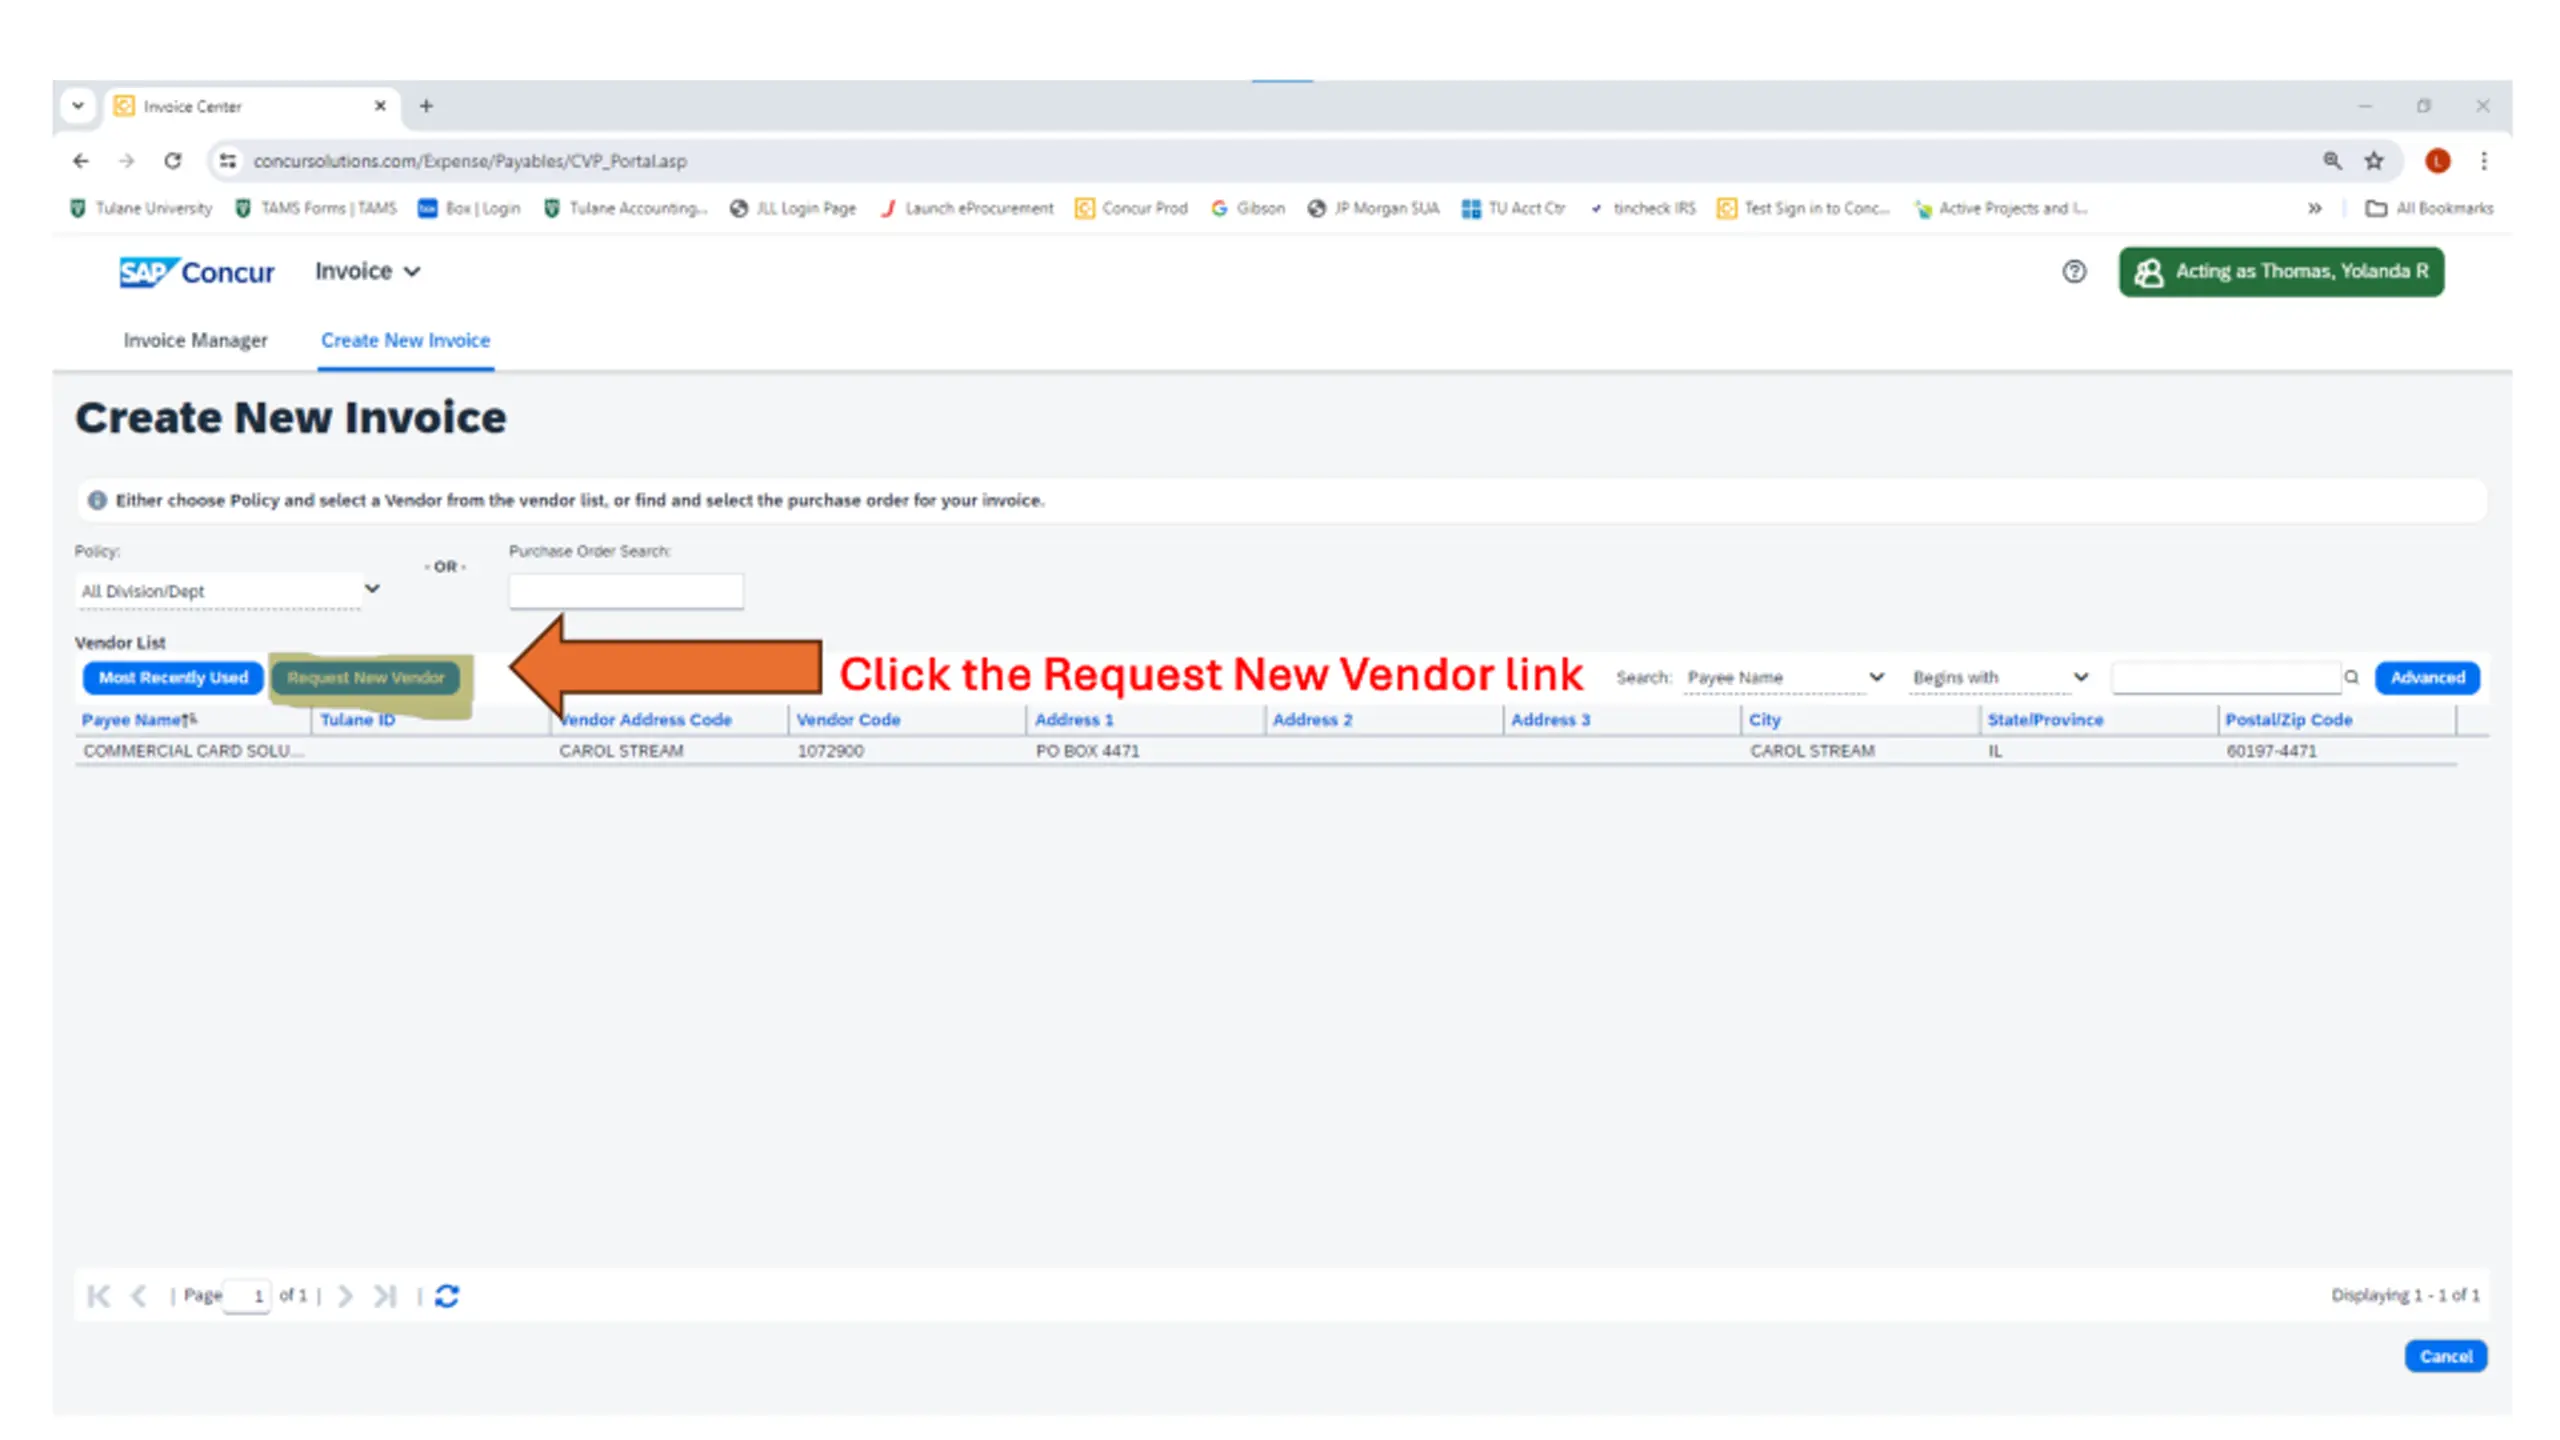The width and height of the screenshot is (2560, 1440).
Task: Go to last page of vendor list
Action: pyautogui.click(x=385, y=1296)
